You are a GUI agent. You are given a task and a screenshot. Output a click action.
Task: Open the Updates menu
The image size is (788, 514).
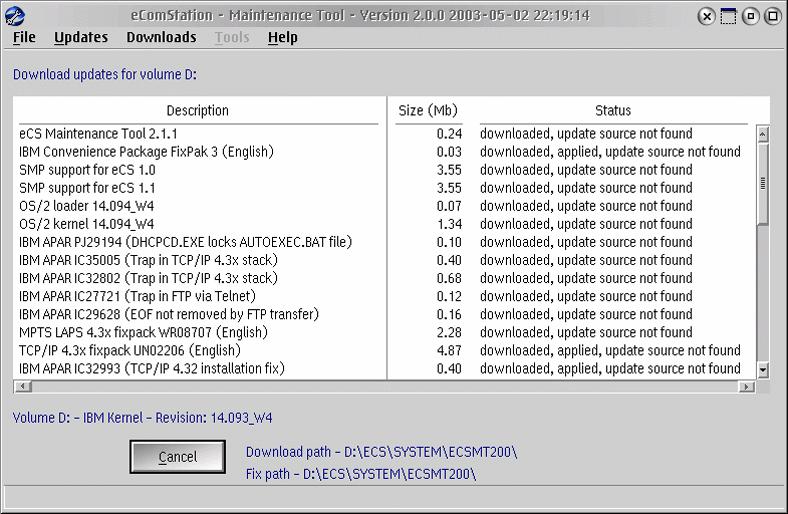[x=81, y=37]
